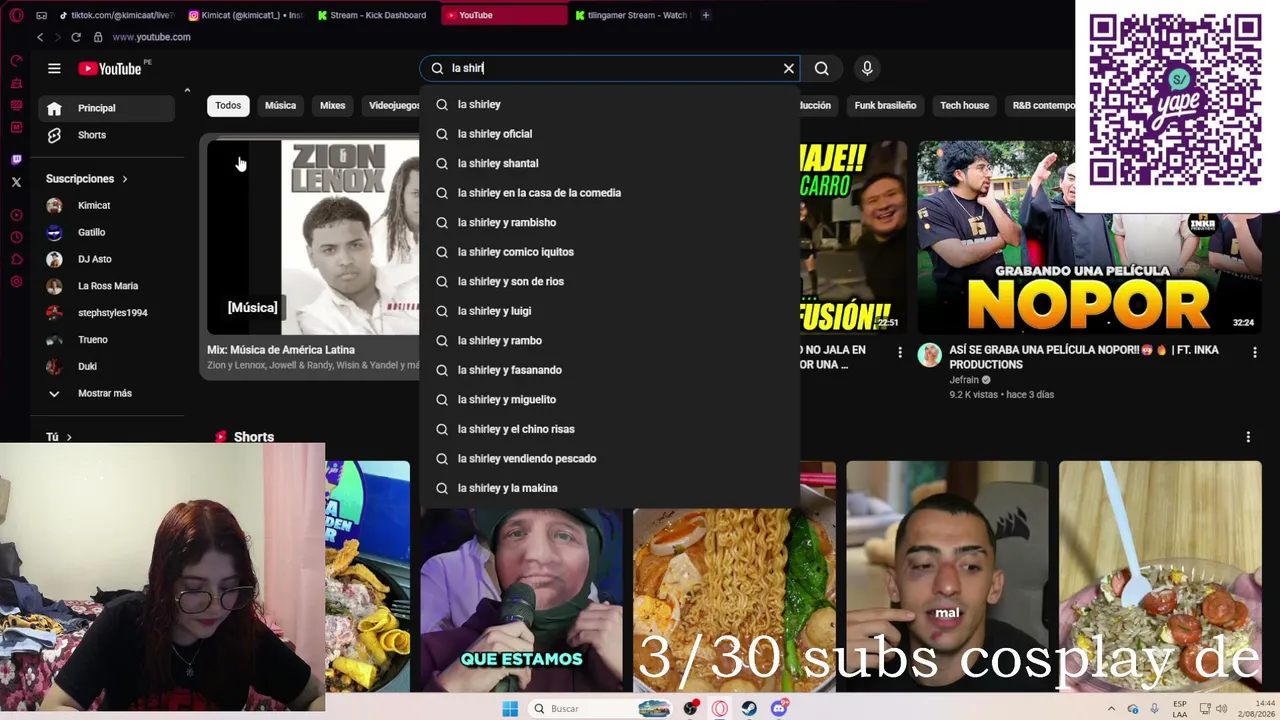Reload the page

point(75,37)
